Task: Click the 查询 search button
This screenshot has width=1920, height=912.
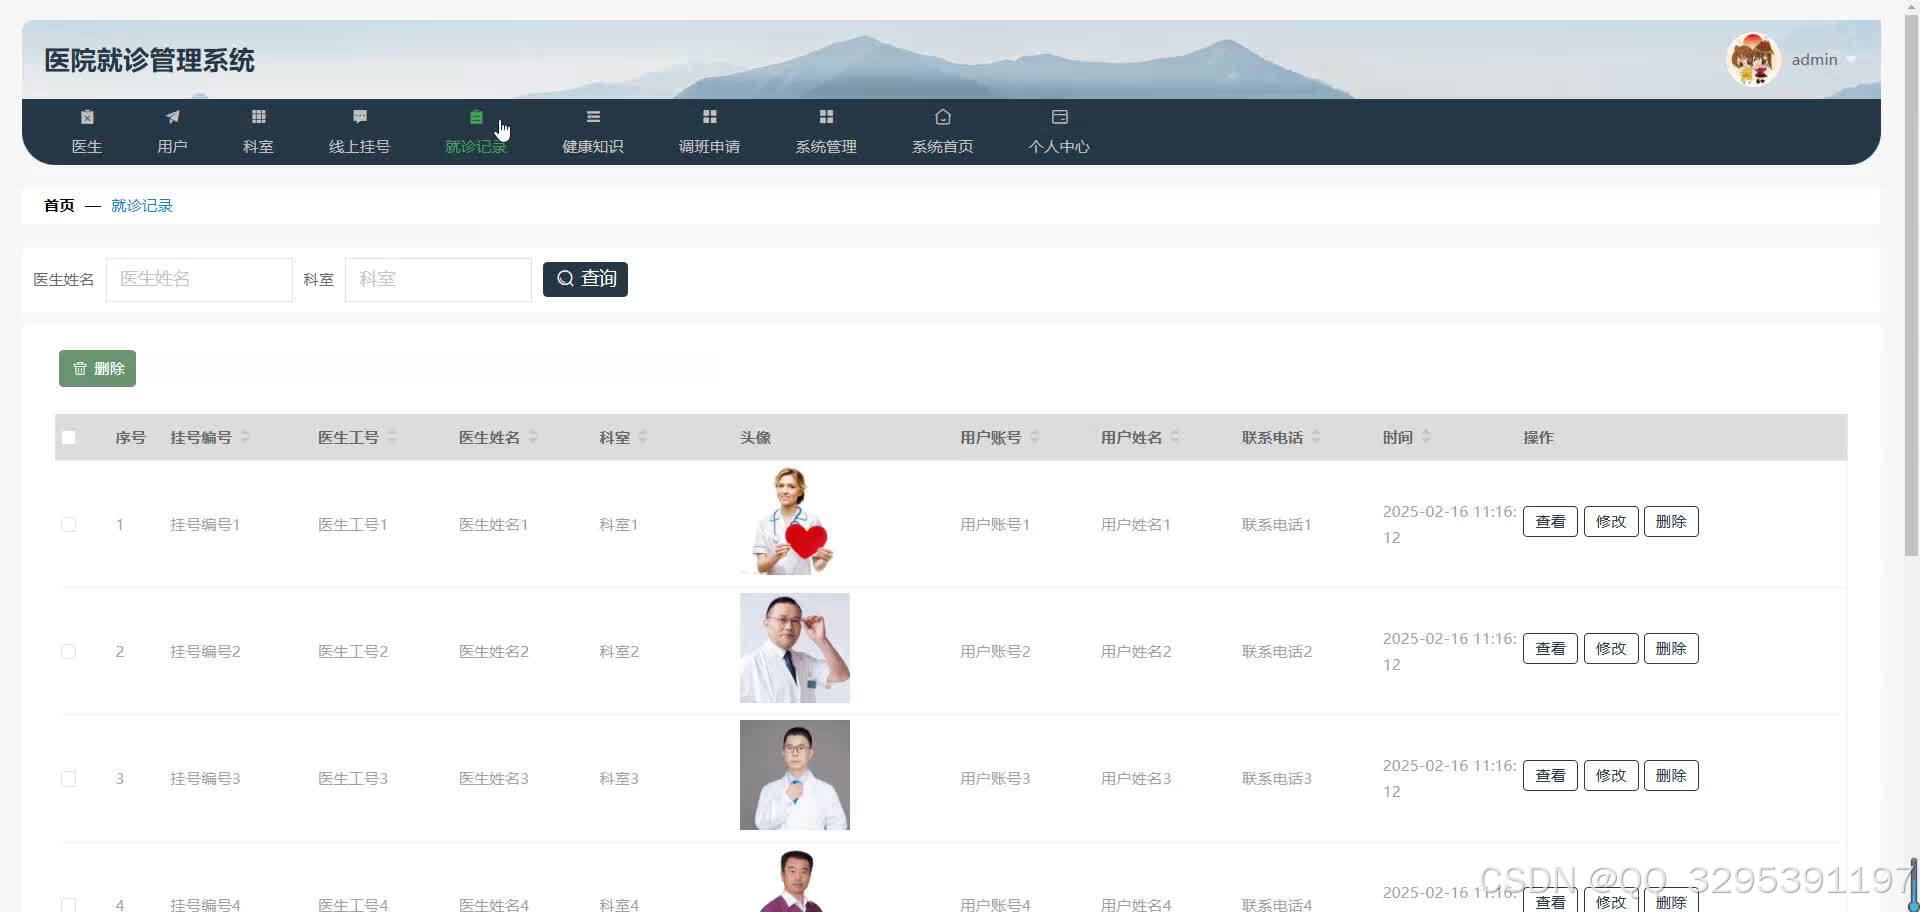Action: click(585, 279)
